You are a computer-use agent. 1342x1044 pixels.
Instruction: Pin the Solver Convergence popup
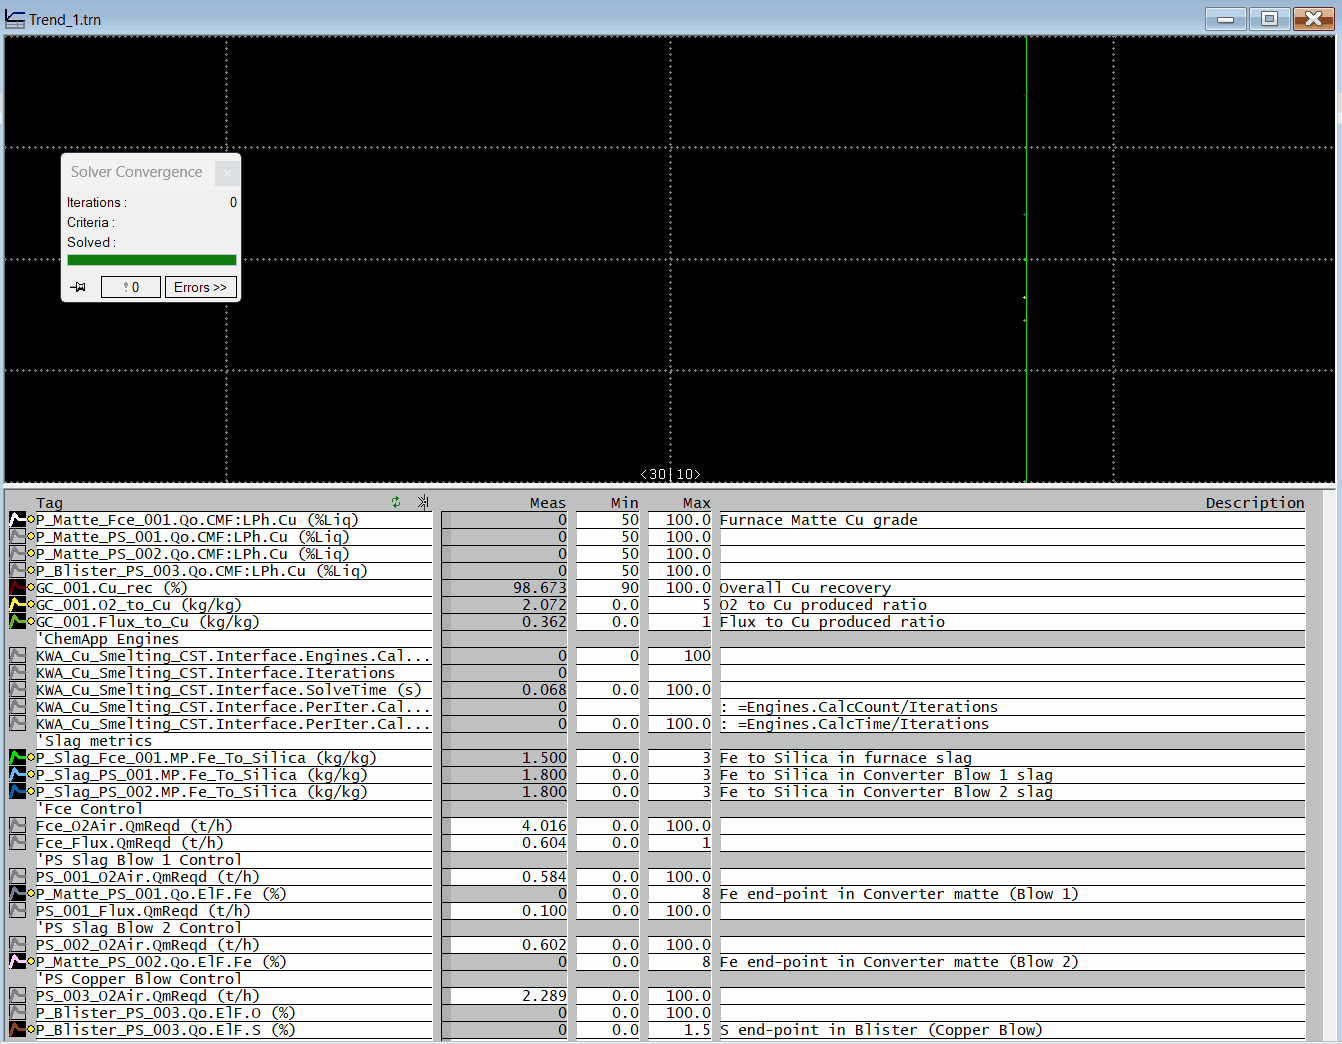pyautogui.click(x=78, y=288)
